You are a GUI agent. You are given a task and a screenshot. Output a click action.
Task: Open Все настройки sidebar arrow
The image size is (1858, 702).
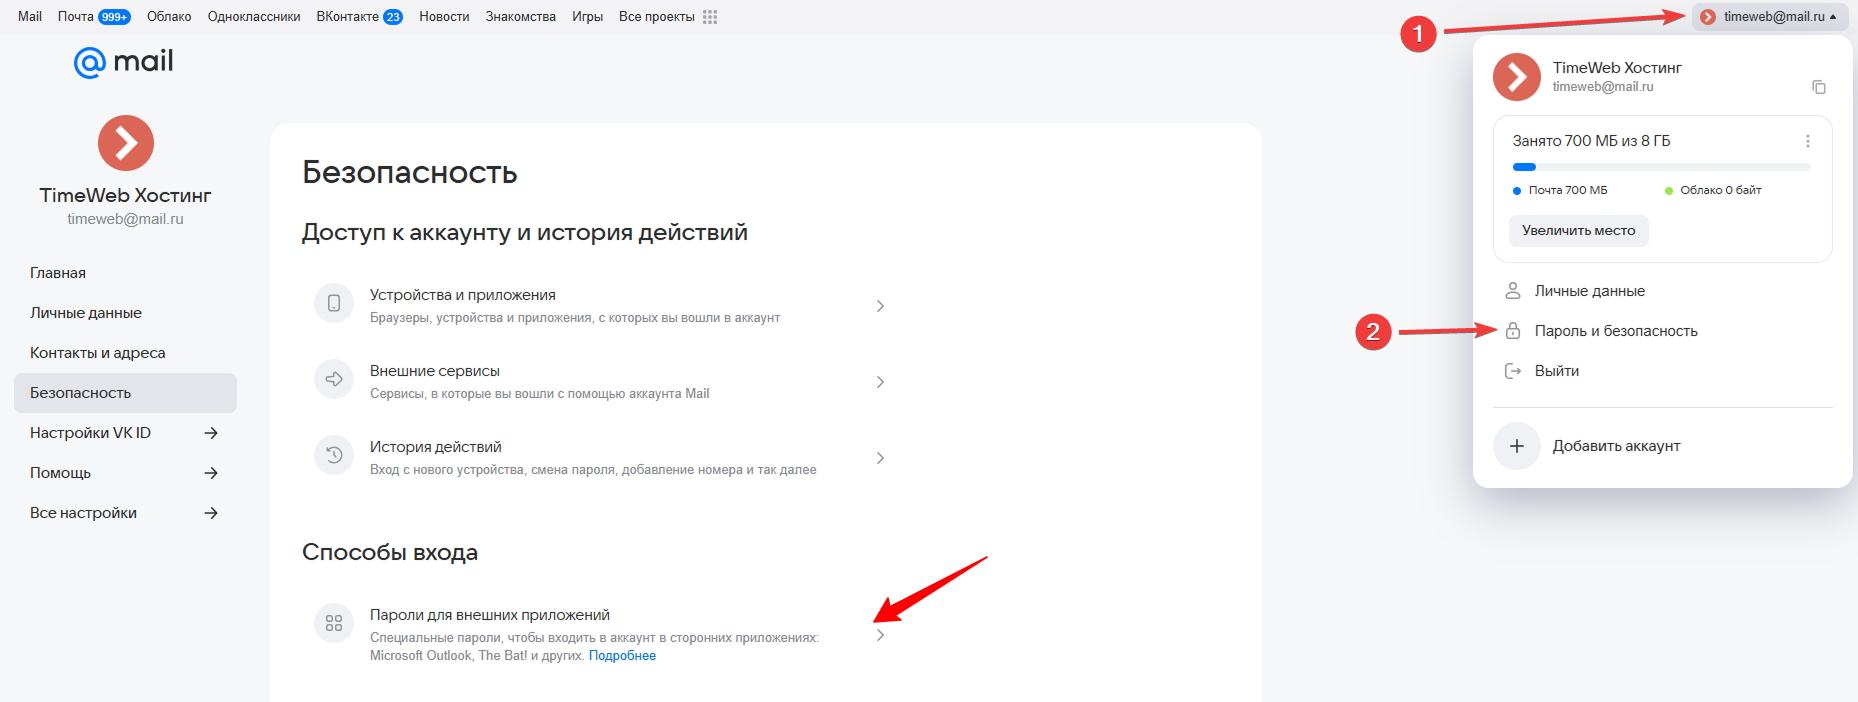[x=211, y=513]
